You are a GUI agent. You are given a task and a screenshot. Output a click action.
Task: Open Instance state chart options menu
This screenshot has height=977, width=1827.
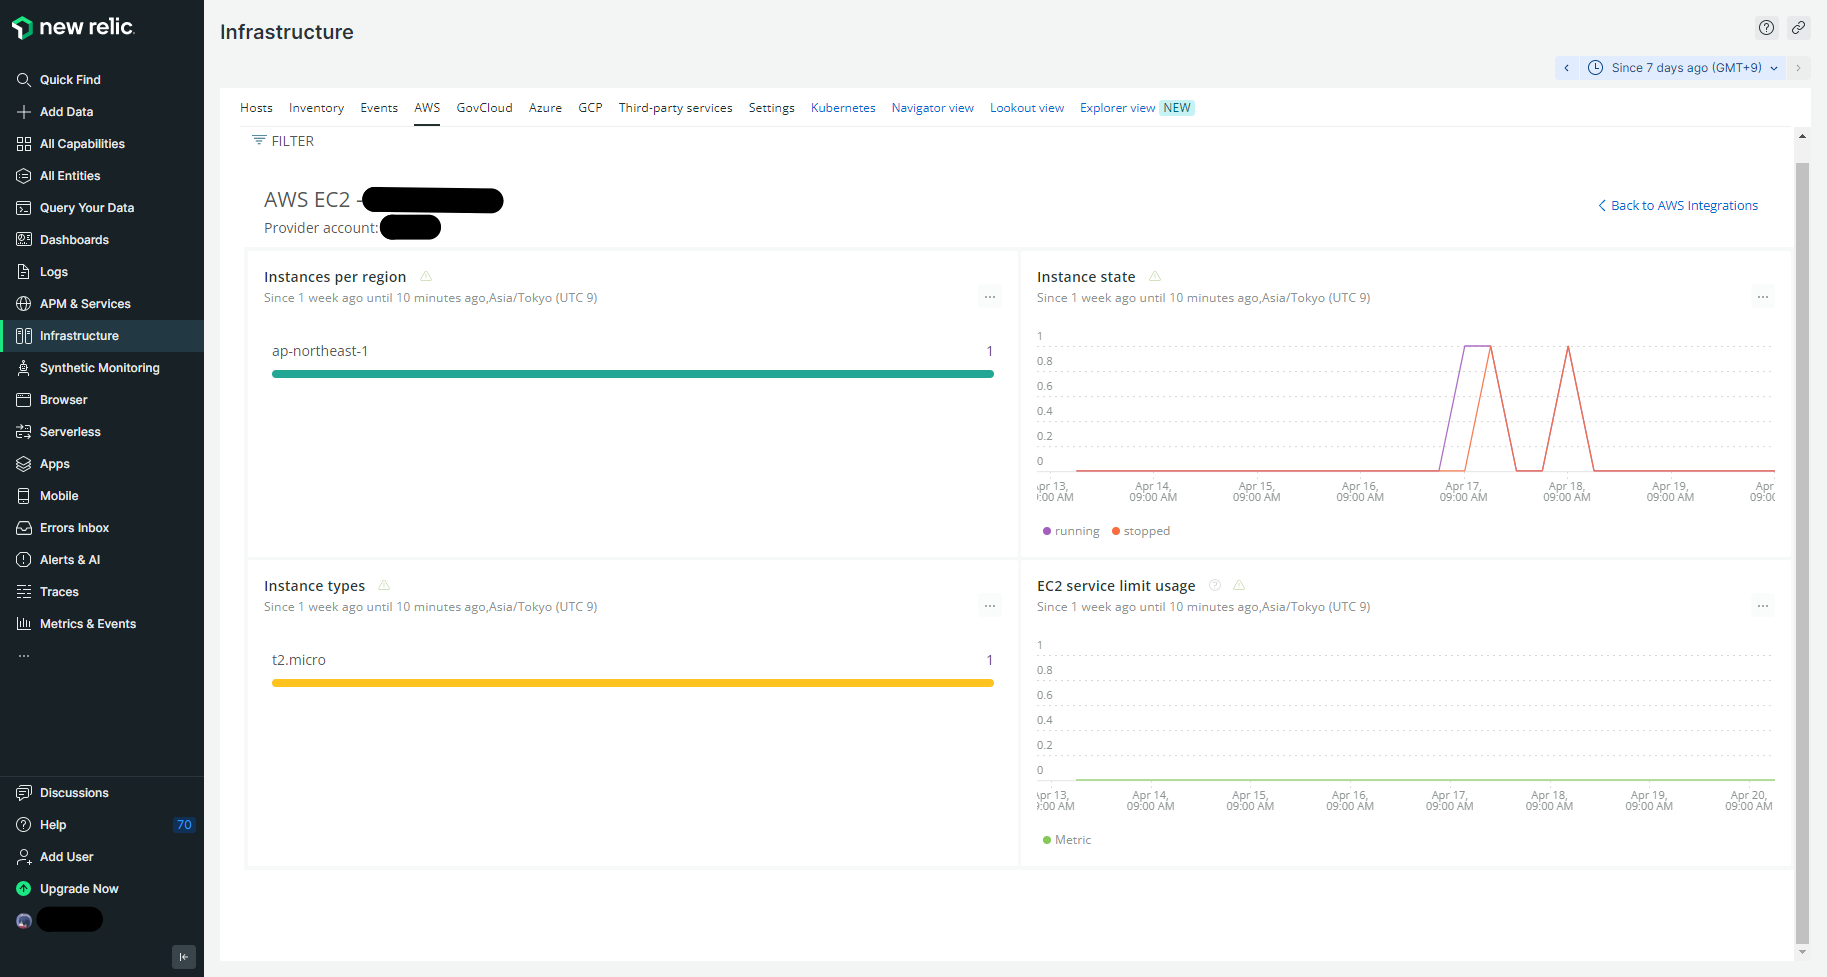1763,297
